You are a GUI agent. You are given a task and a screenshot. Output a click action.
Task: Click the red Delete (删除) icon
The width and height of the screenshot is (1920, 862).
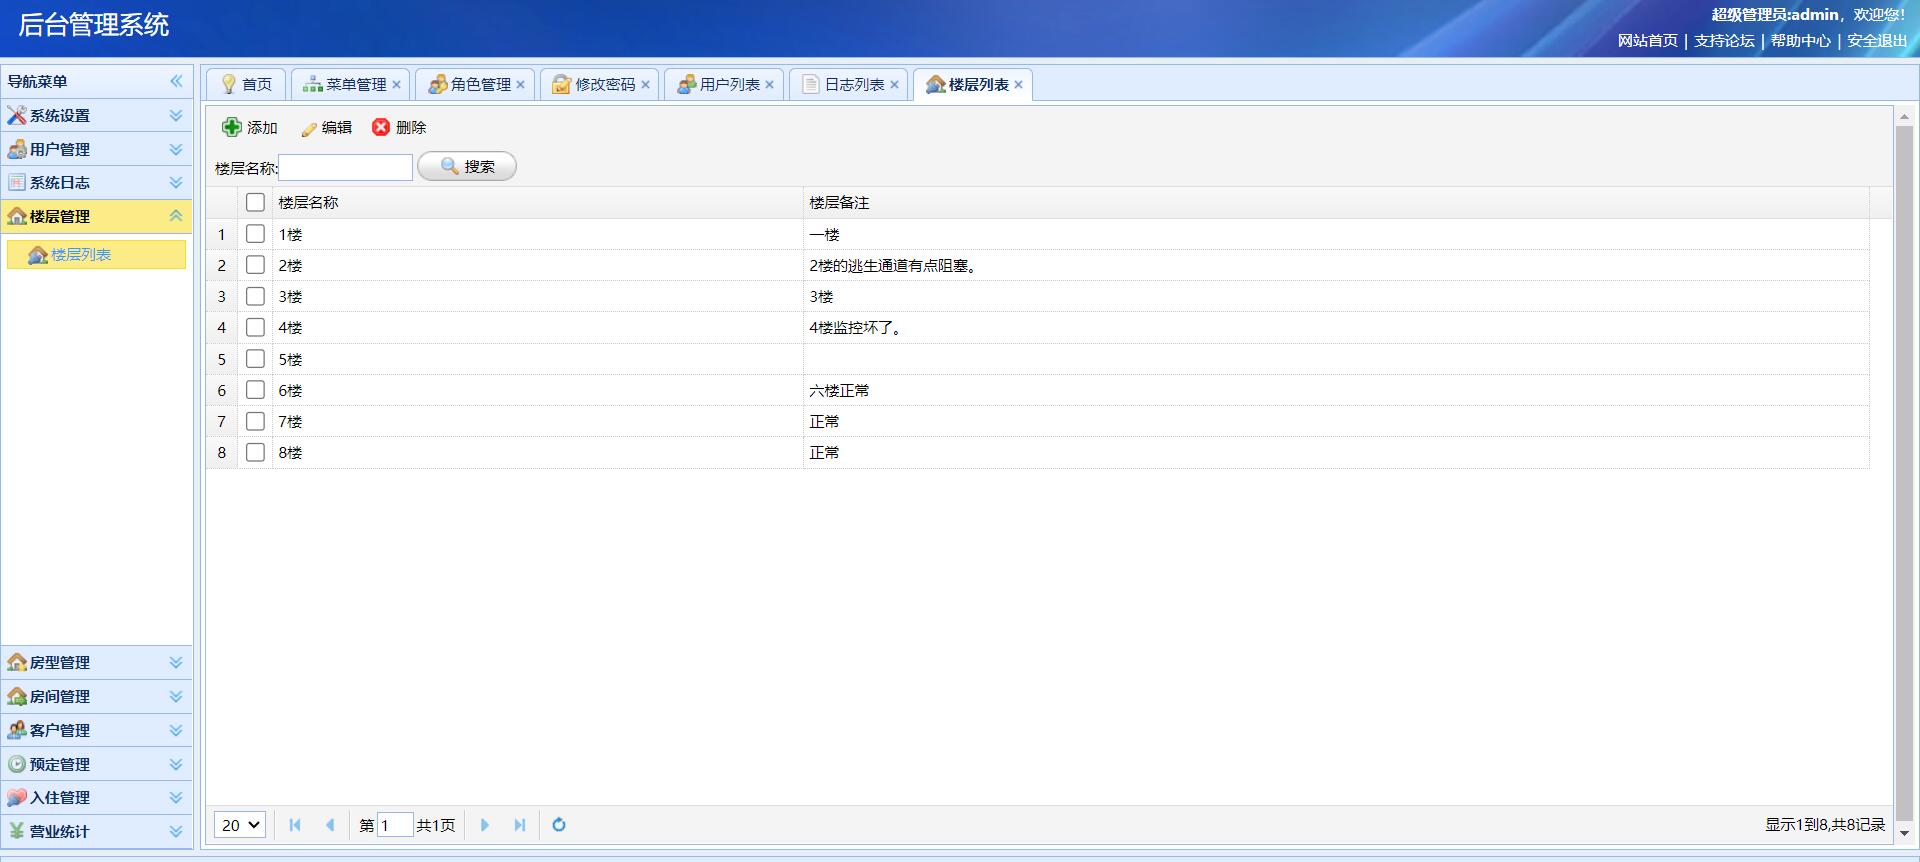[x=381, y=127]
